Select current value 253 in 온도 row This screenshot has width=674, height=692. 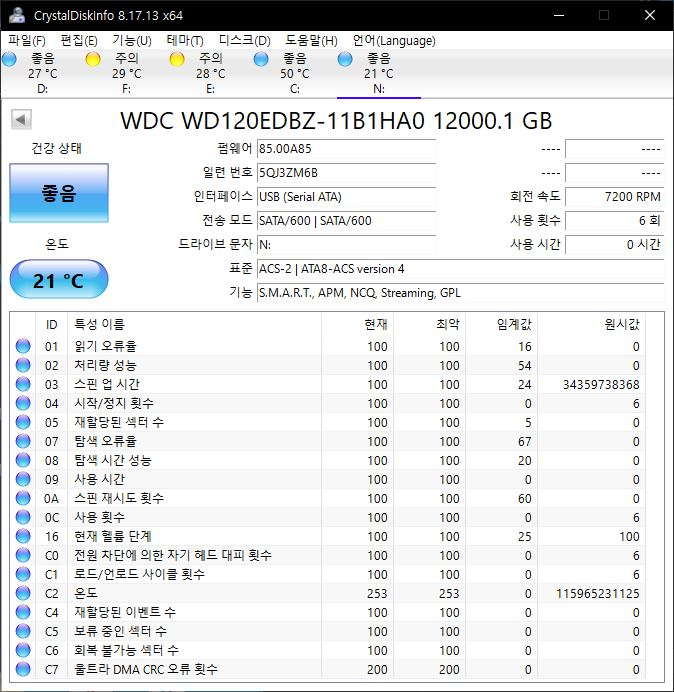tap(377, 593)
